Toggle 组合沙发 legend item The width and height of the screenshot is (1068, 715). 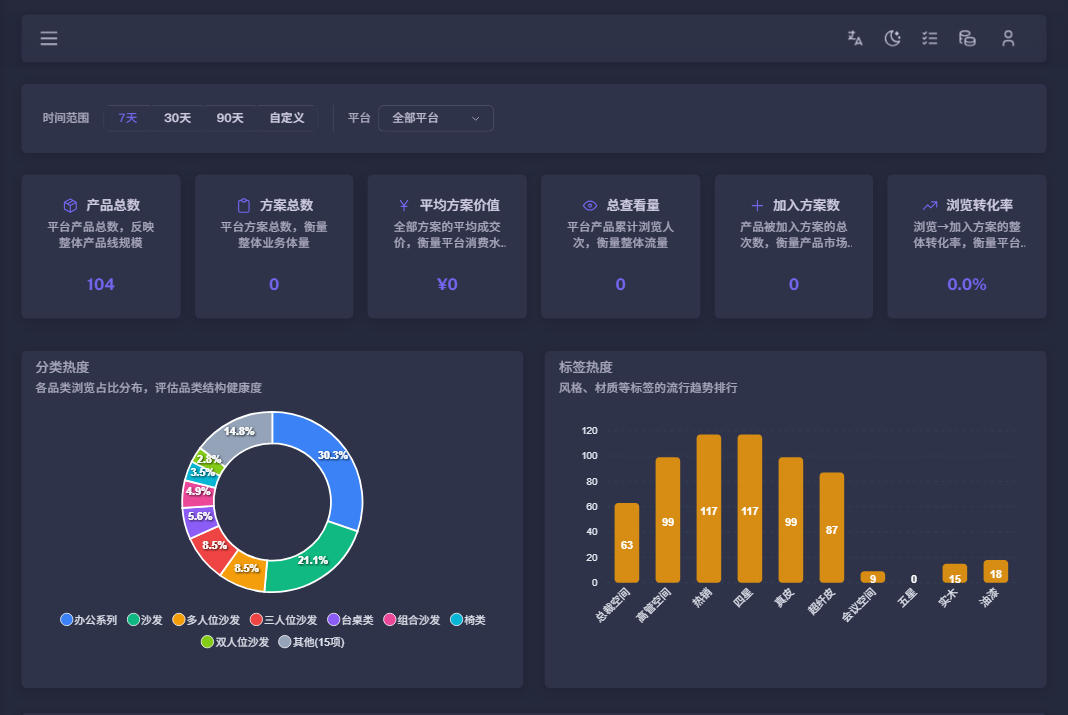412,620
